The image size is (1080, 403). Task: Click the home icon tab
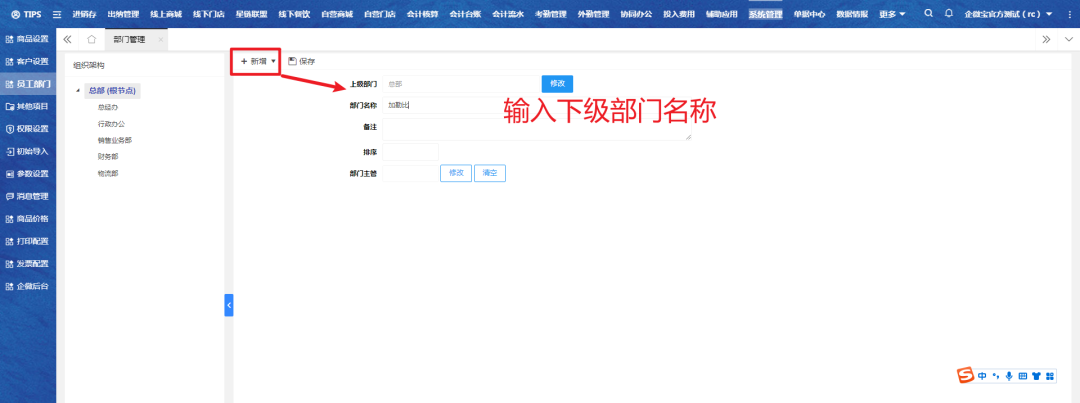click(x=91, y=39)
